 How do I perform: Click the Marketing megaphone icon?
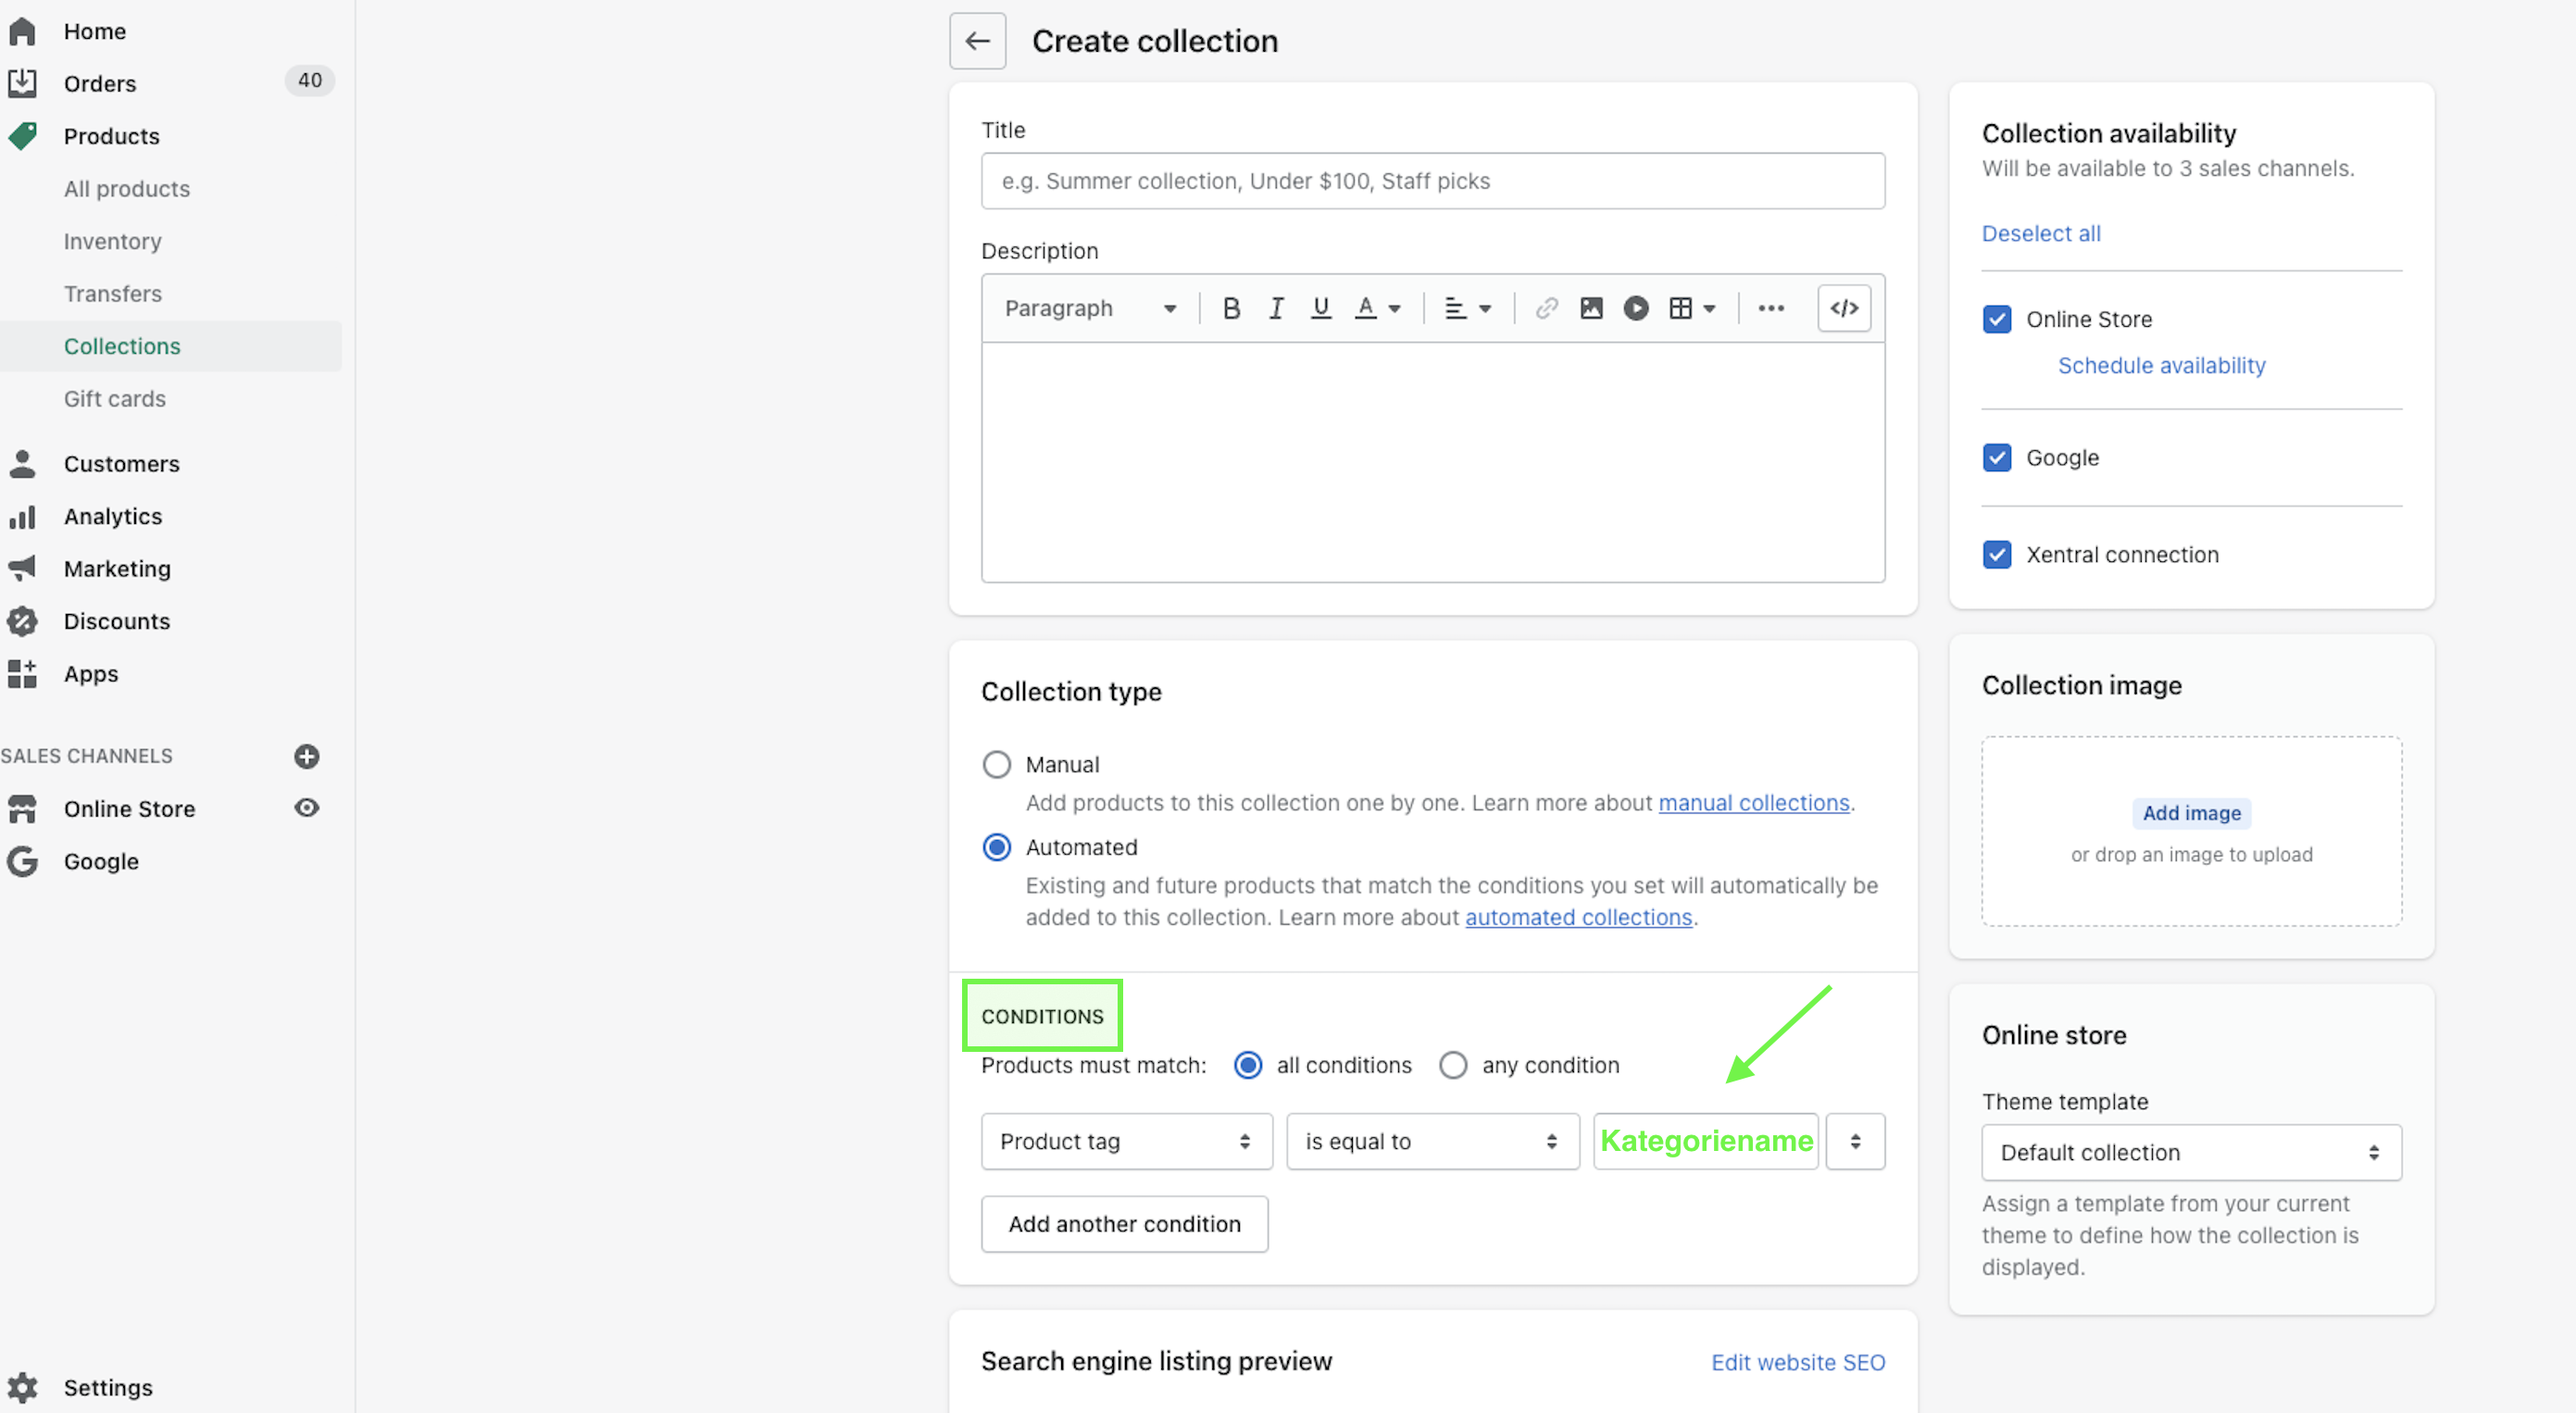tap(22, 569)
